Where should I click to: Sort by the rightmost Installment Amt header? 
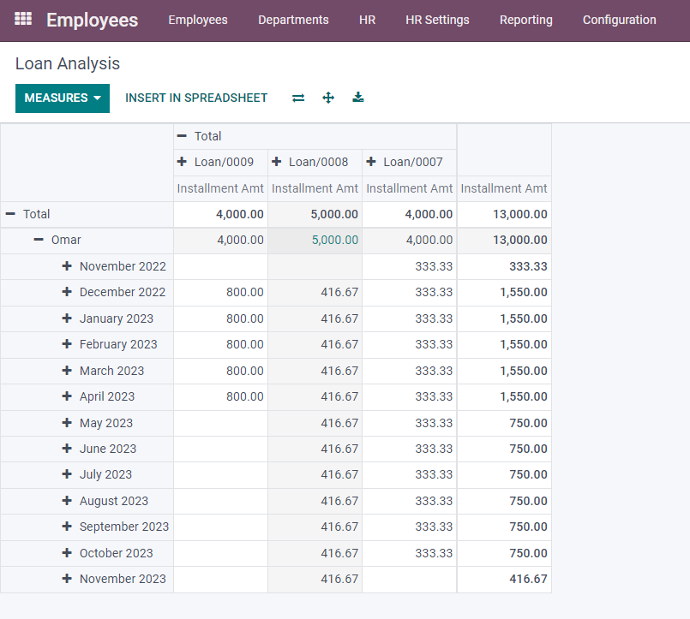point(504,188)
